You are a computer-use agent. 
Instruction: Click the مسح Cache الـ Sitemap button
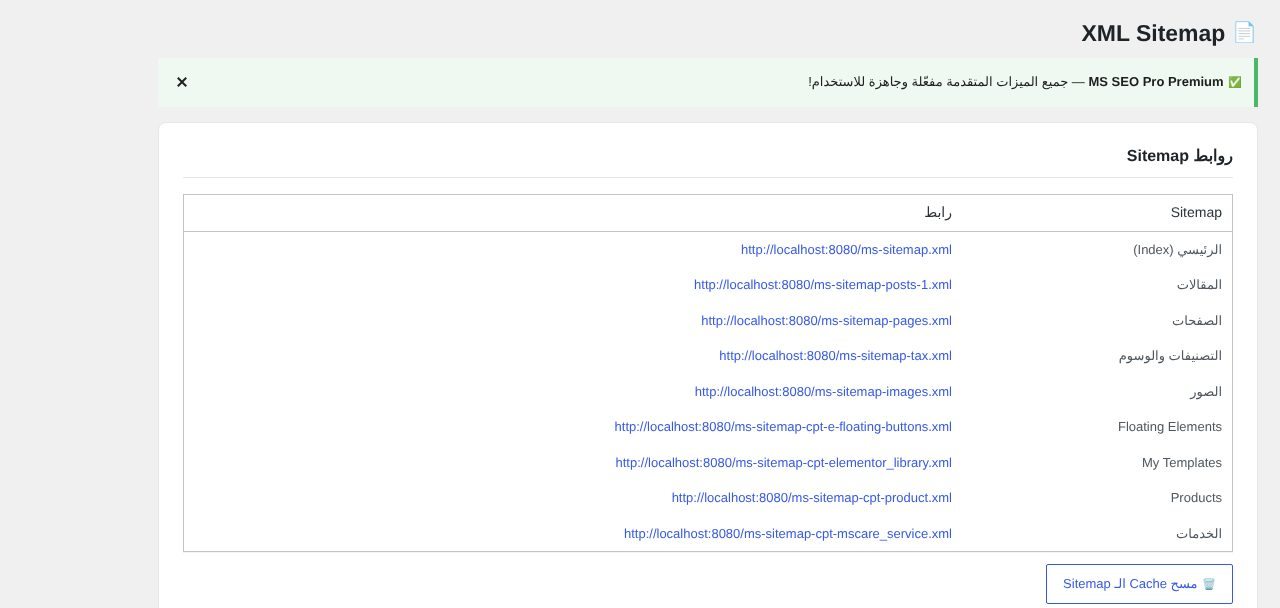tap(1139, 584)
